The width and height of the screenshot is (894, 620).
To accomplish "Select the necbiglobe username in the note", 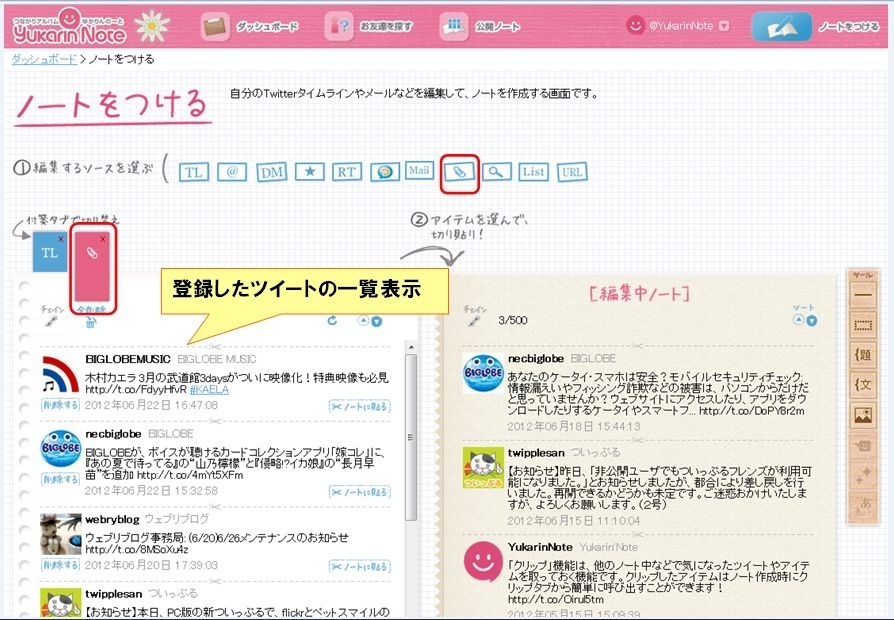I will tap(536, 359).
